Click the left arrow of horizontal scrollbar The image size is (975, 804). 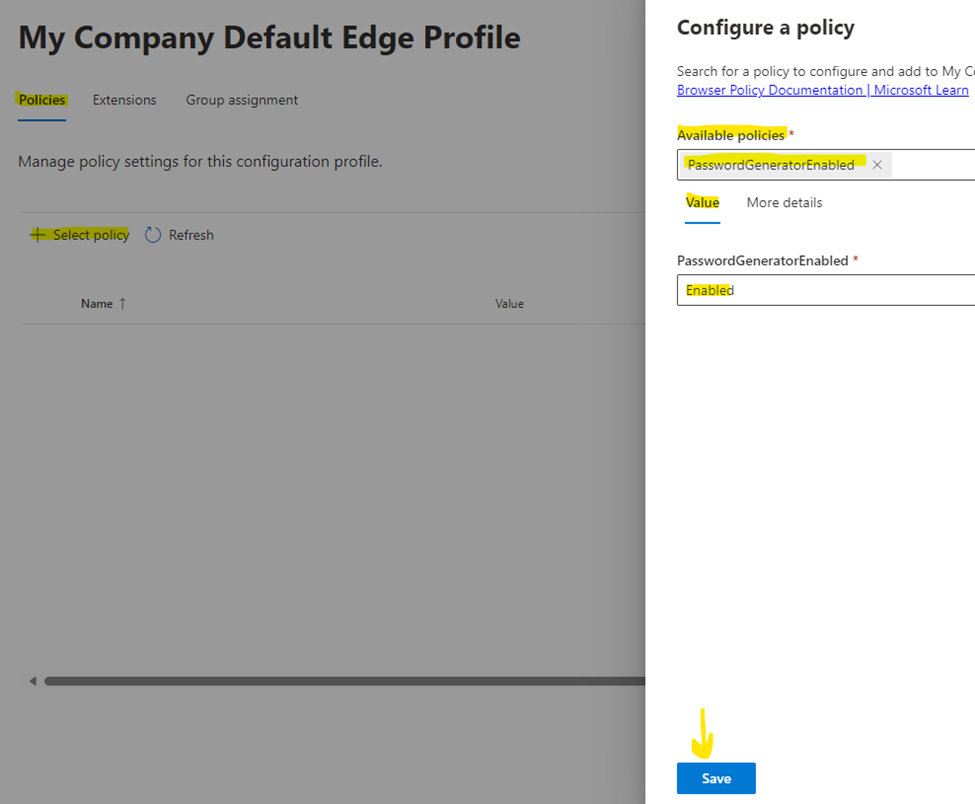[x=32, y=681]
